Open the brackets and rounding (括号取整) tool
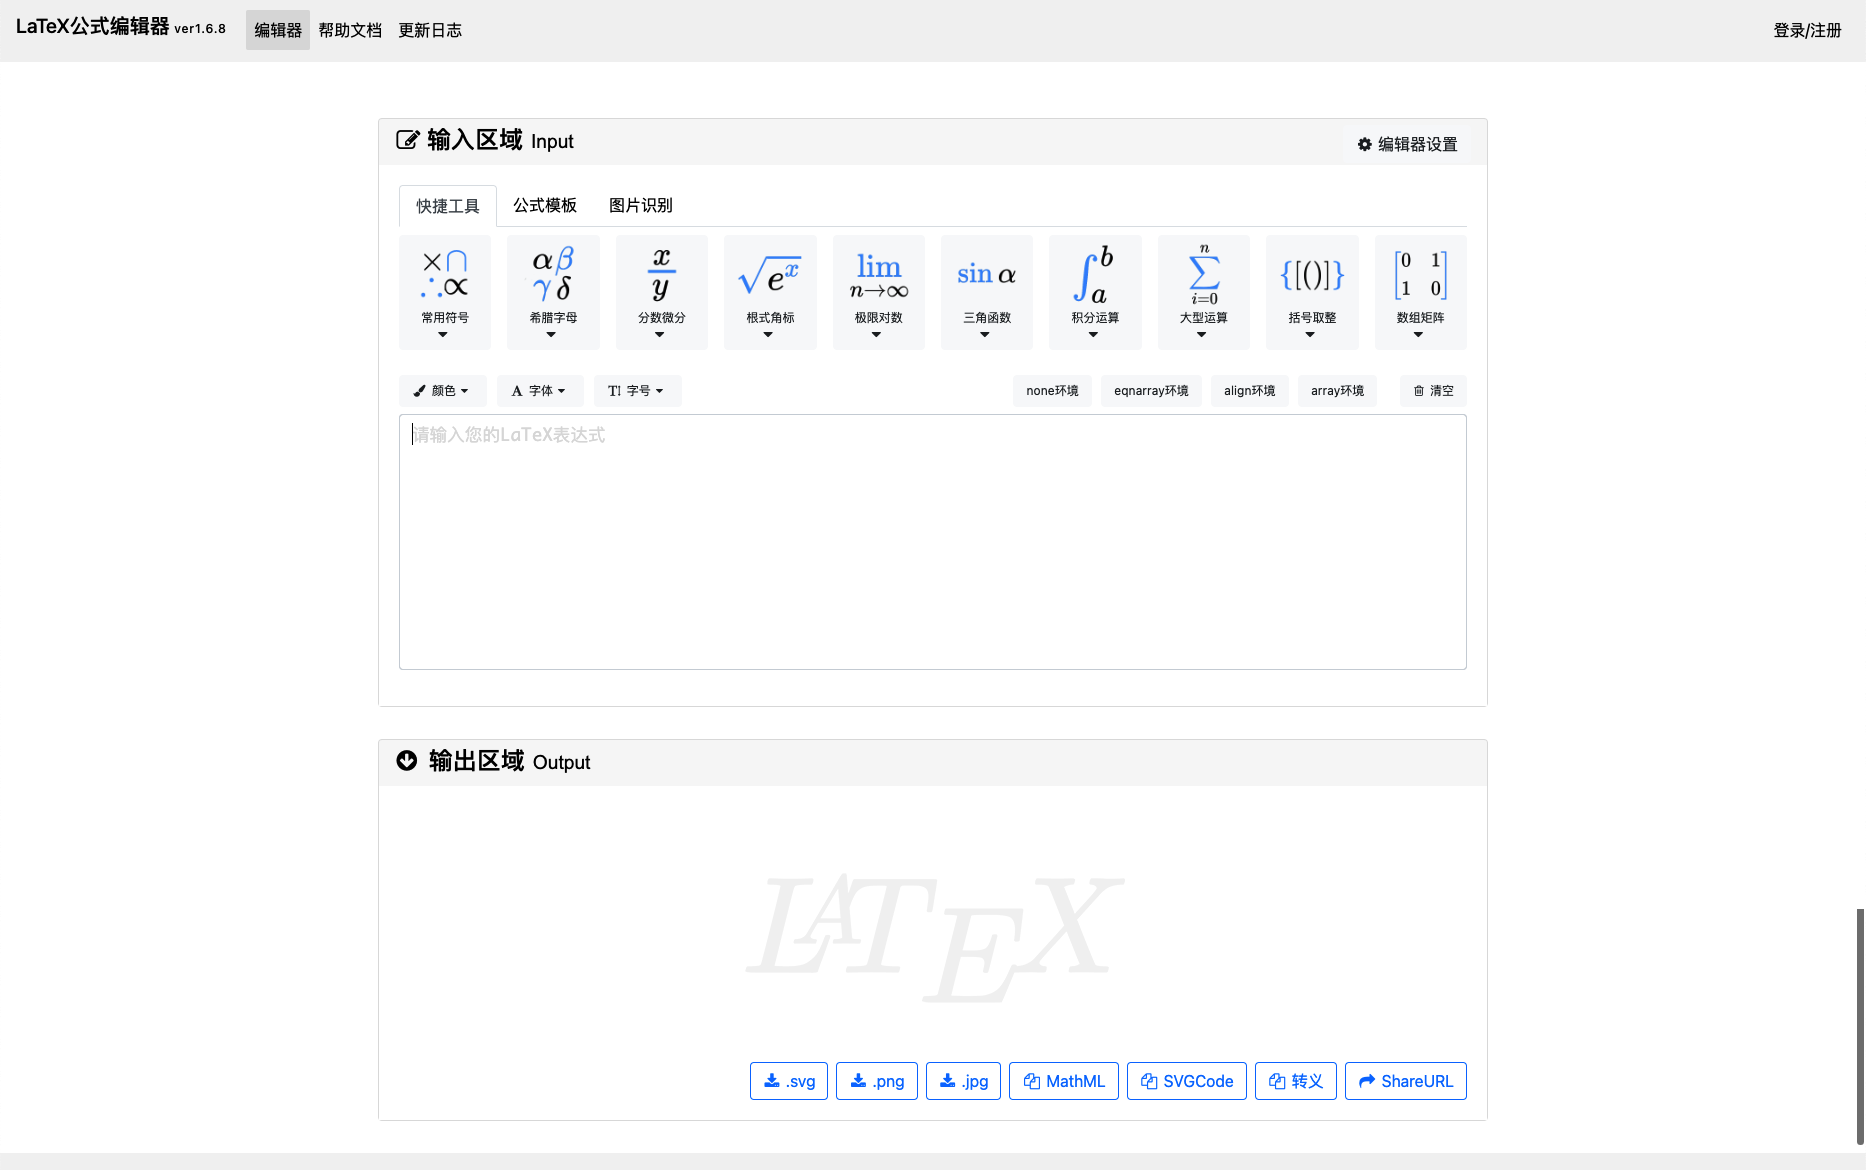Screen dimensions: 1866x1170 (x=1312, y=292)
